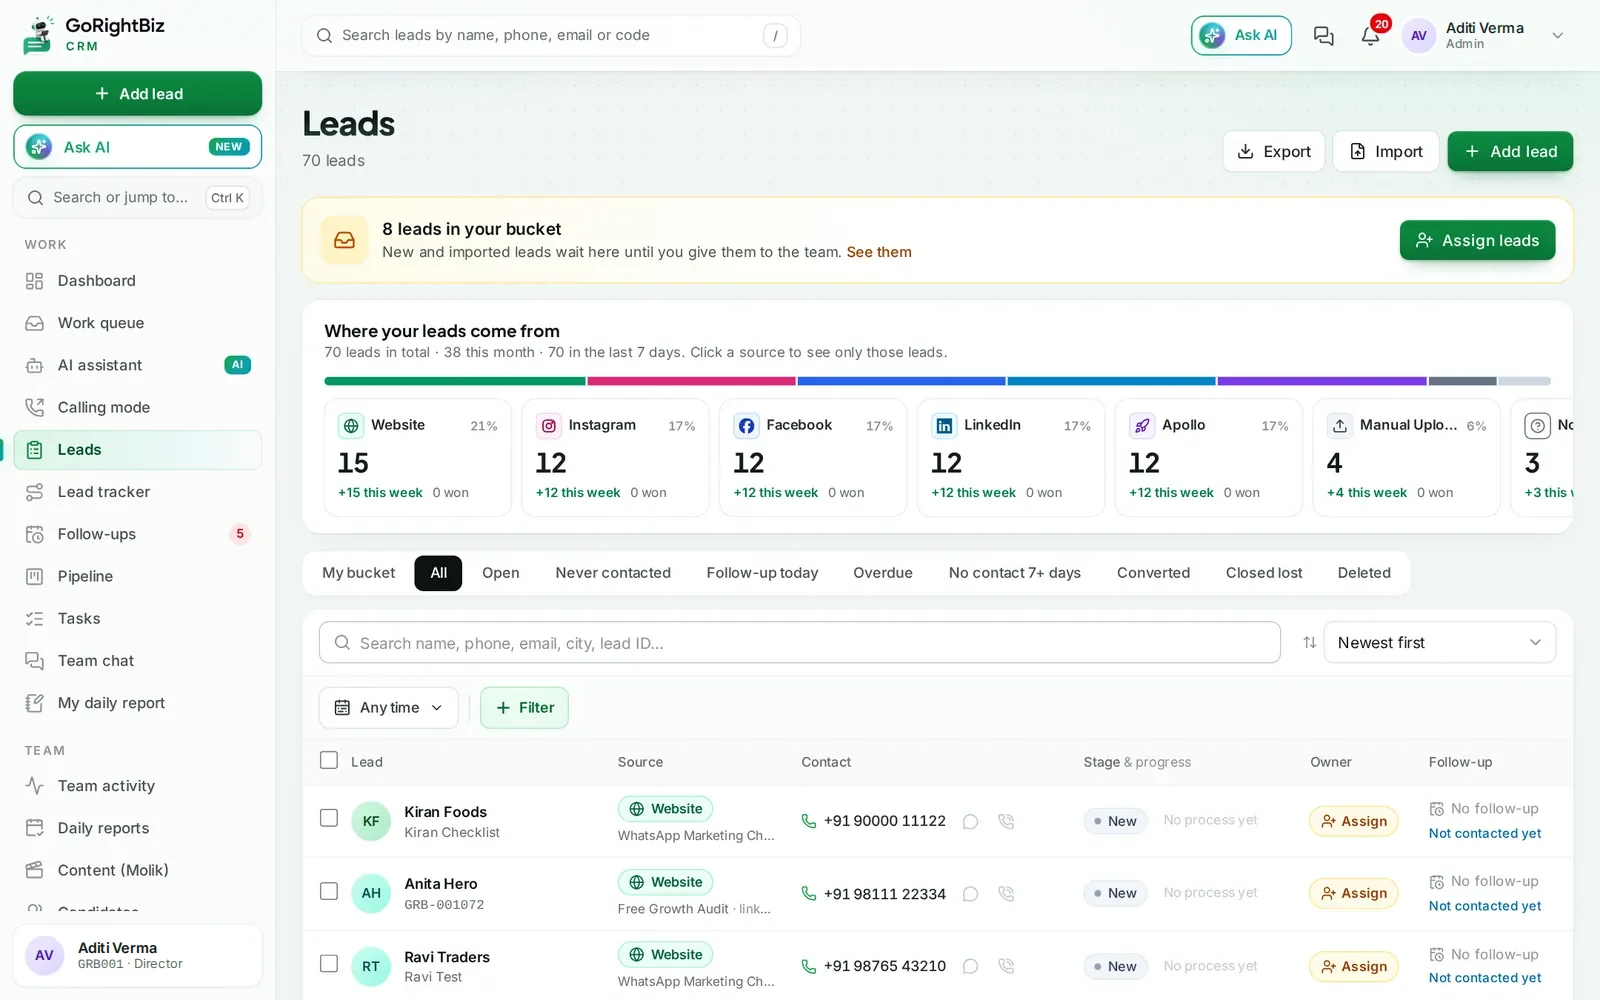Click the Facebook source icon
1600x1000 pixels.
pos(746,426)
